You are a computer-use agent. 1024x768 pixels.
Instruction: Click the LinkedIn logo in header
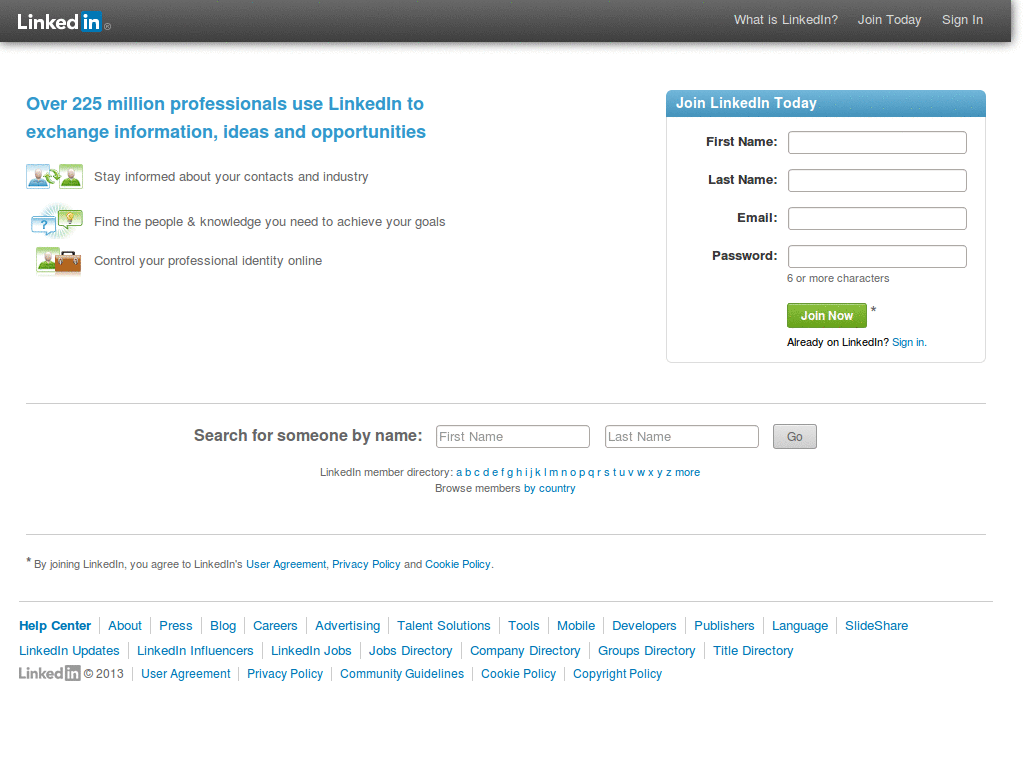[63, 22]
